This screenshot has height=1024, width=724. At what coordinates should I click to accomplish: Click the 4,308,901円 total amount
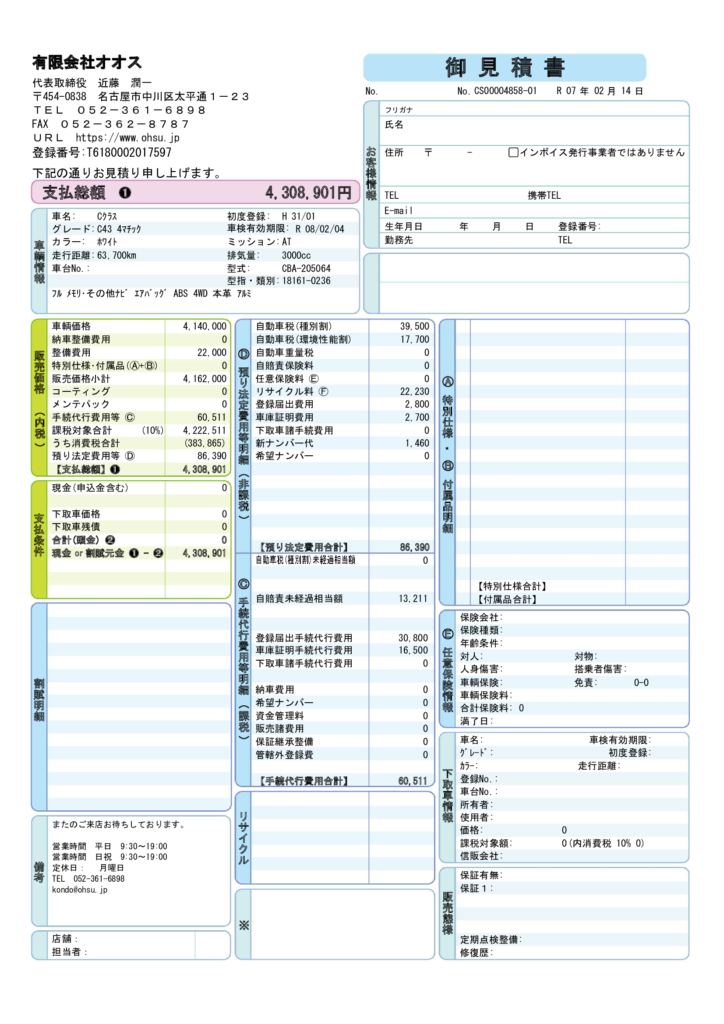pos(308,192)
